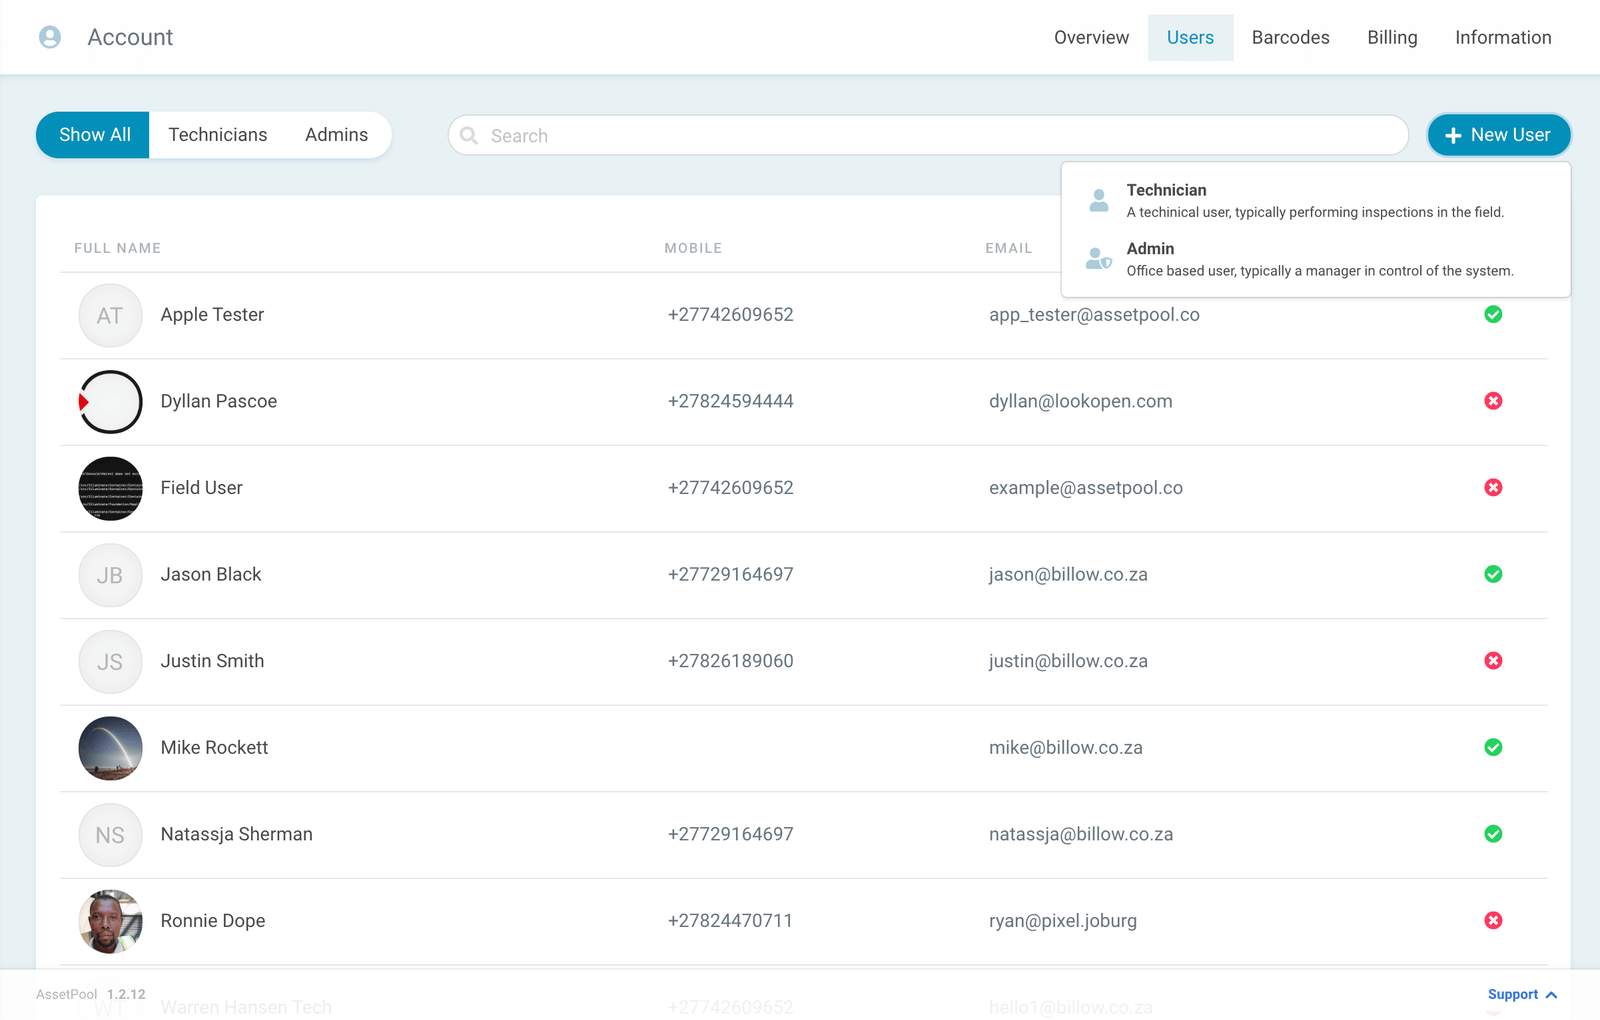Click Natassja Sherman's green check status icon
The width and height of the screenshot is (1600, 1020).
coord(1493,834)
